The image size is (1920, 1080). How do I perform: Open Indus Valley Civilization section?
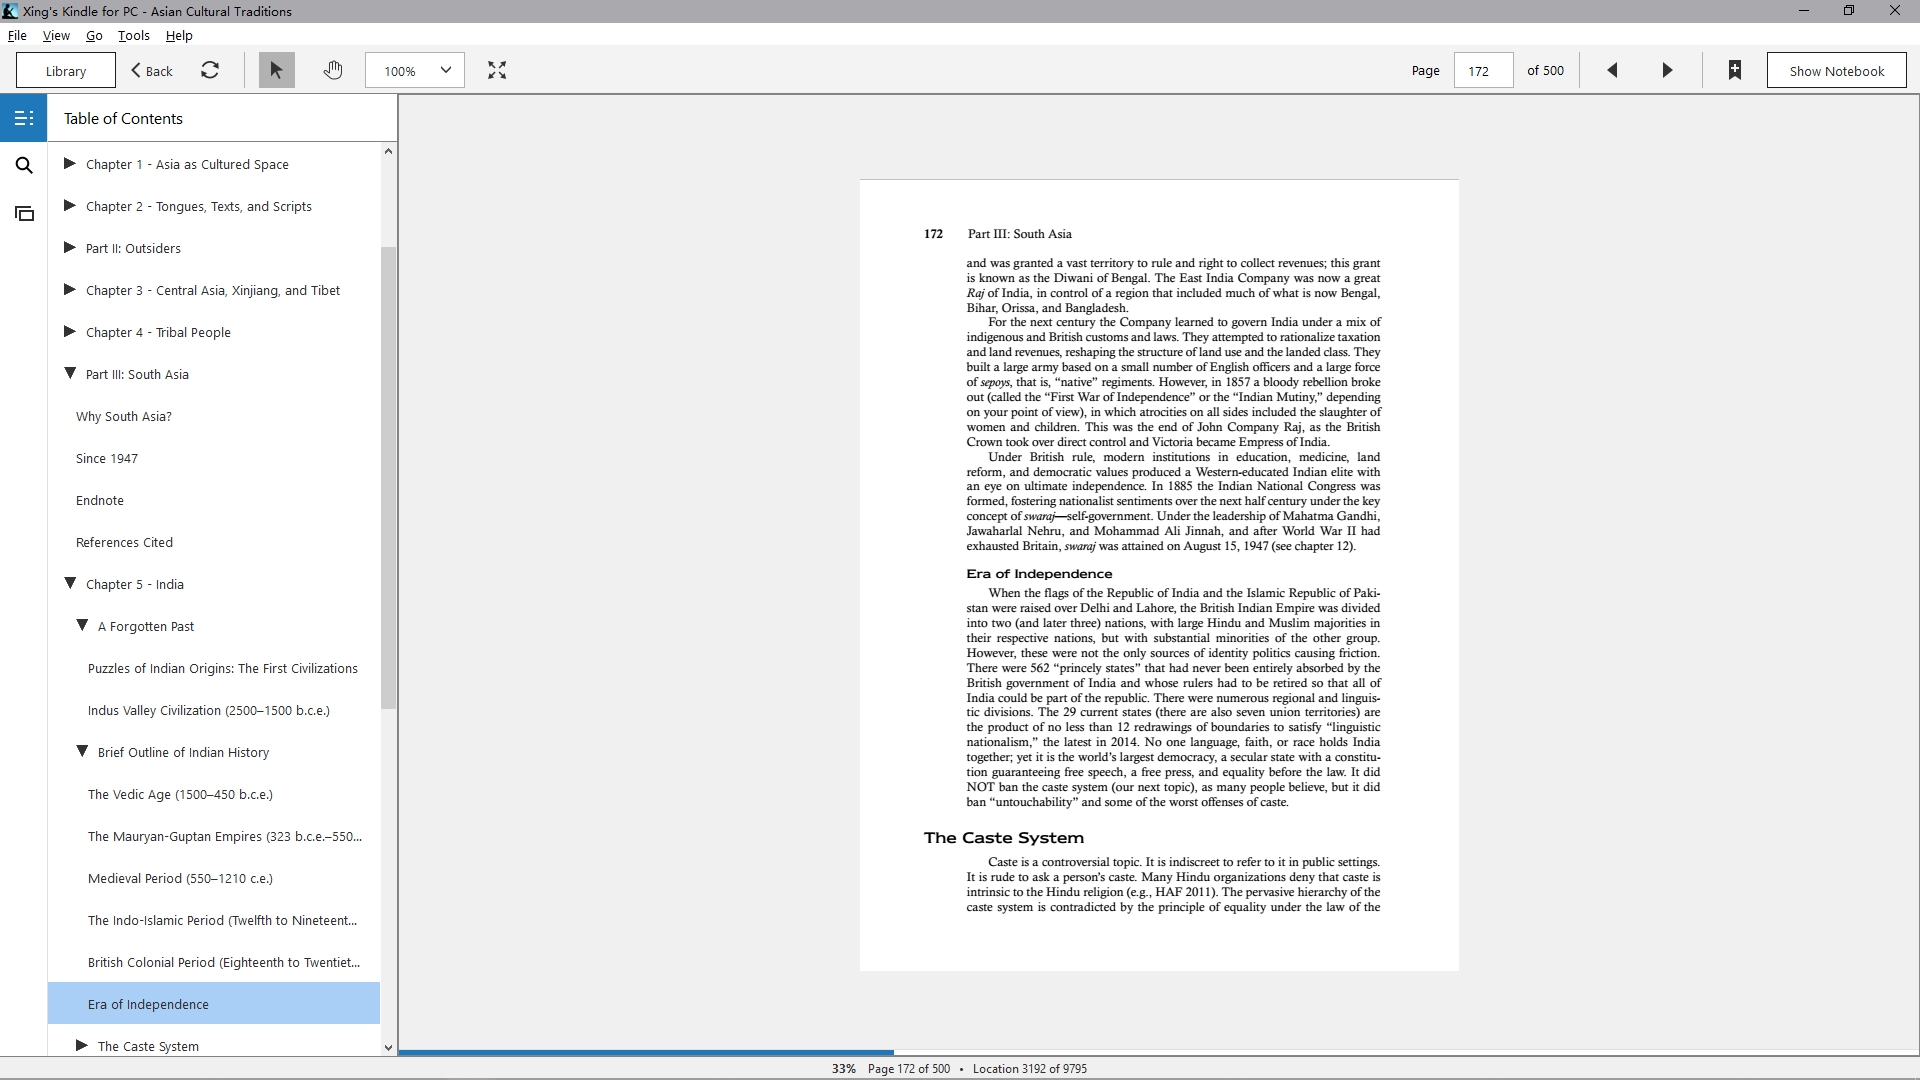[x=209, y=710]
